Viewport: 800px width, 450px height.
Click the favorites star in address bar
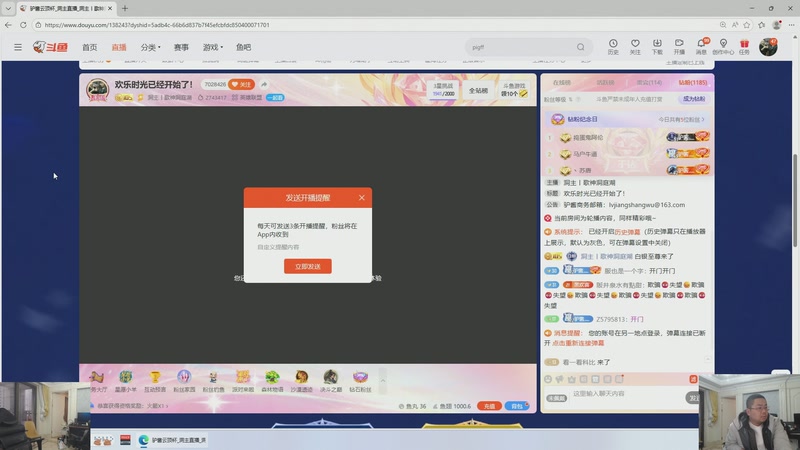tap(747, 24)
